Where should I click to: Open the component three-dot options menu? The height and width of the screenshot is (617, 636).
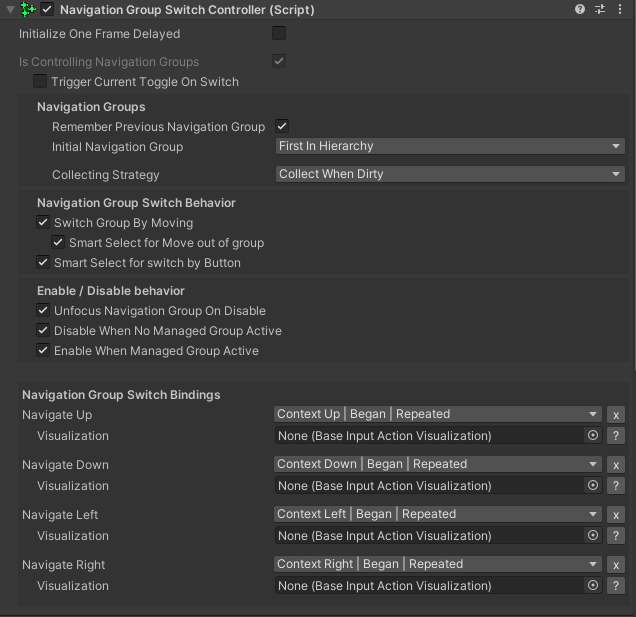click(621, 9)
